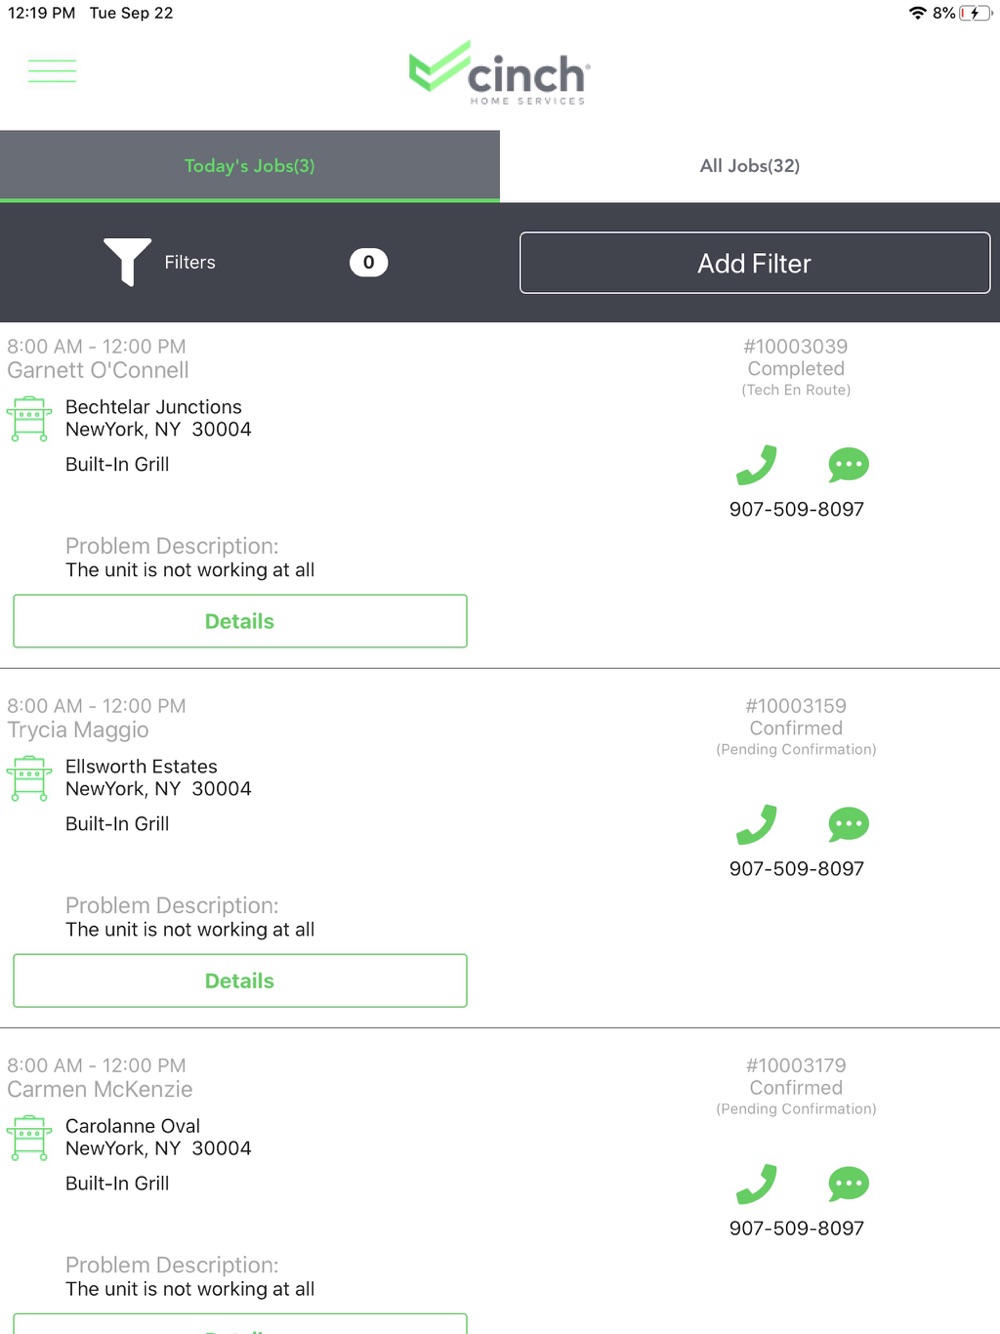Open Details for Trycia Maggio's job

[x=240, y=981]
